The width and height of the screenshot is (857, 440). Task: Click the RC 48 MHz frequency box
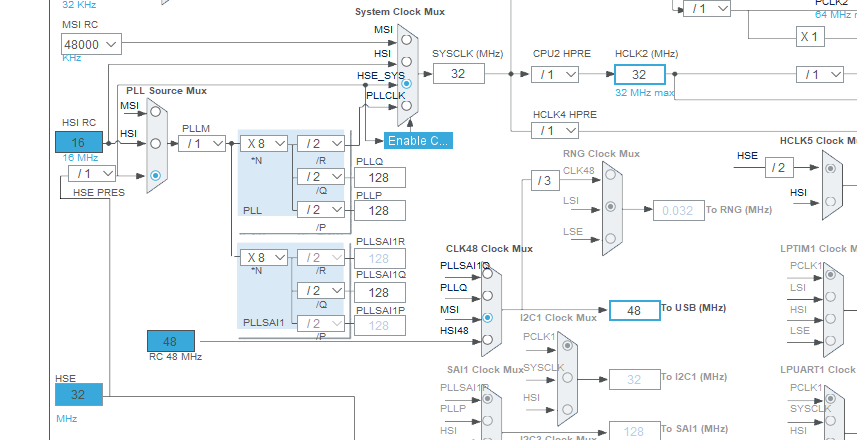171,341
